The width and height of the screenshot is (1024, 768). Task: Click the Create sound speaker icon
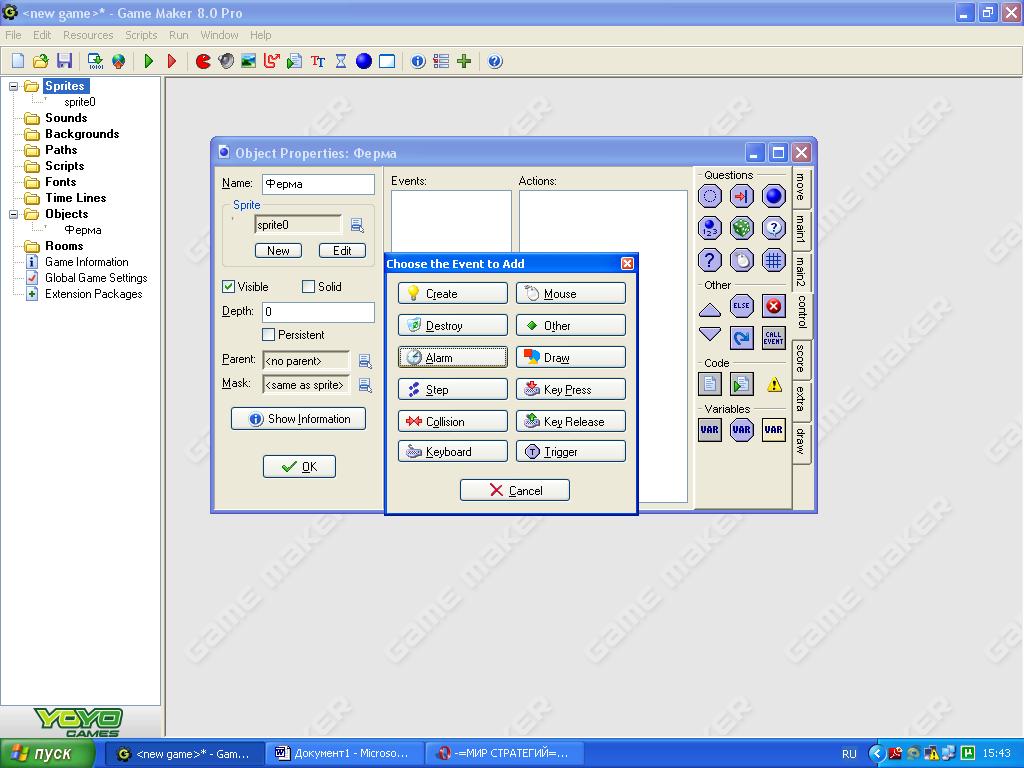tap(226, 61)
